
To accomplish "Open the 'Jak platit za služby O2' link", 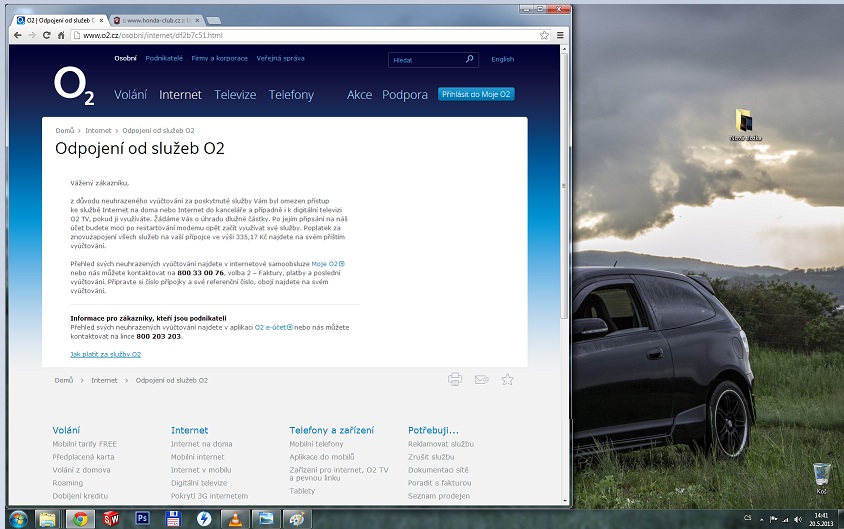I will [x=105, y=354].
